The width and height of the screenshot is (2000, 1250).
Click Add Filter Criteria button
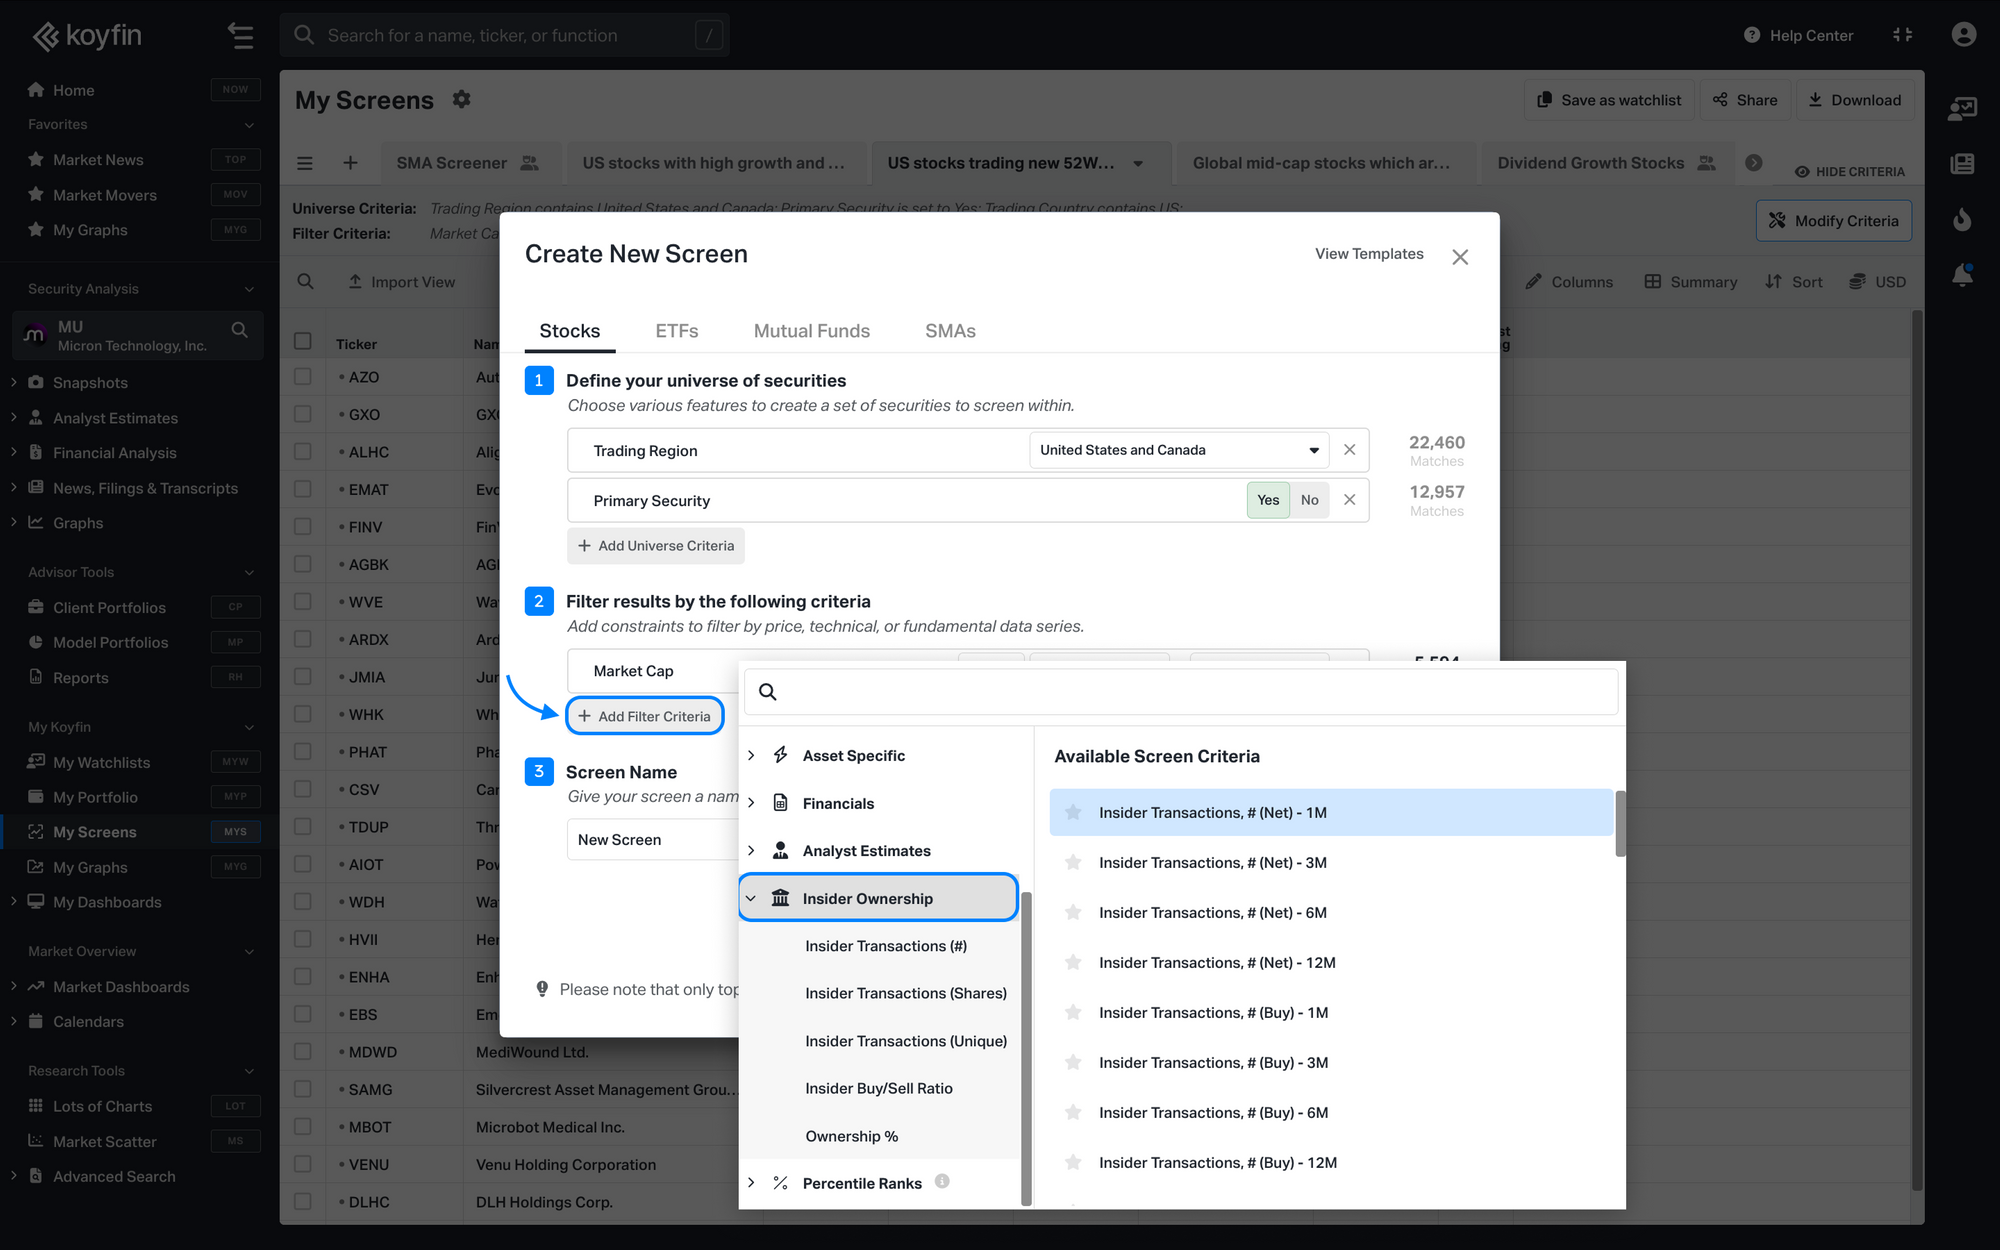[645, 716]
